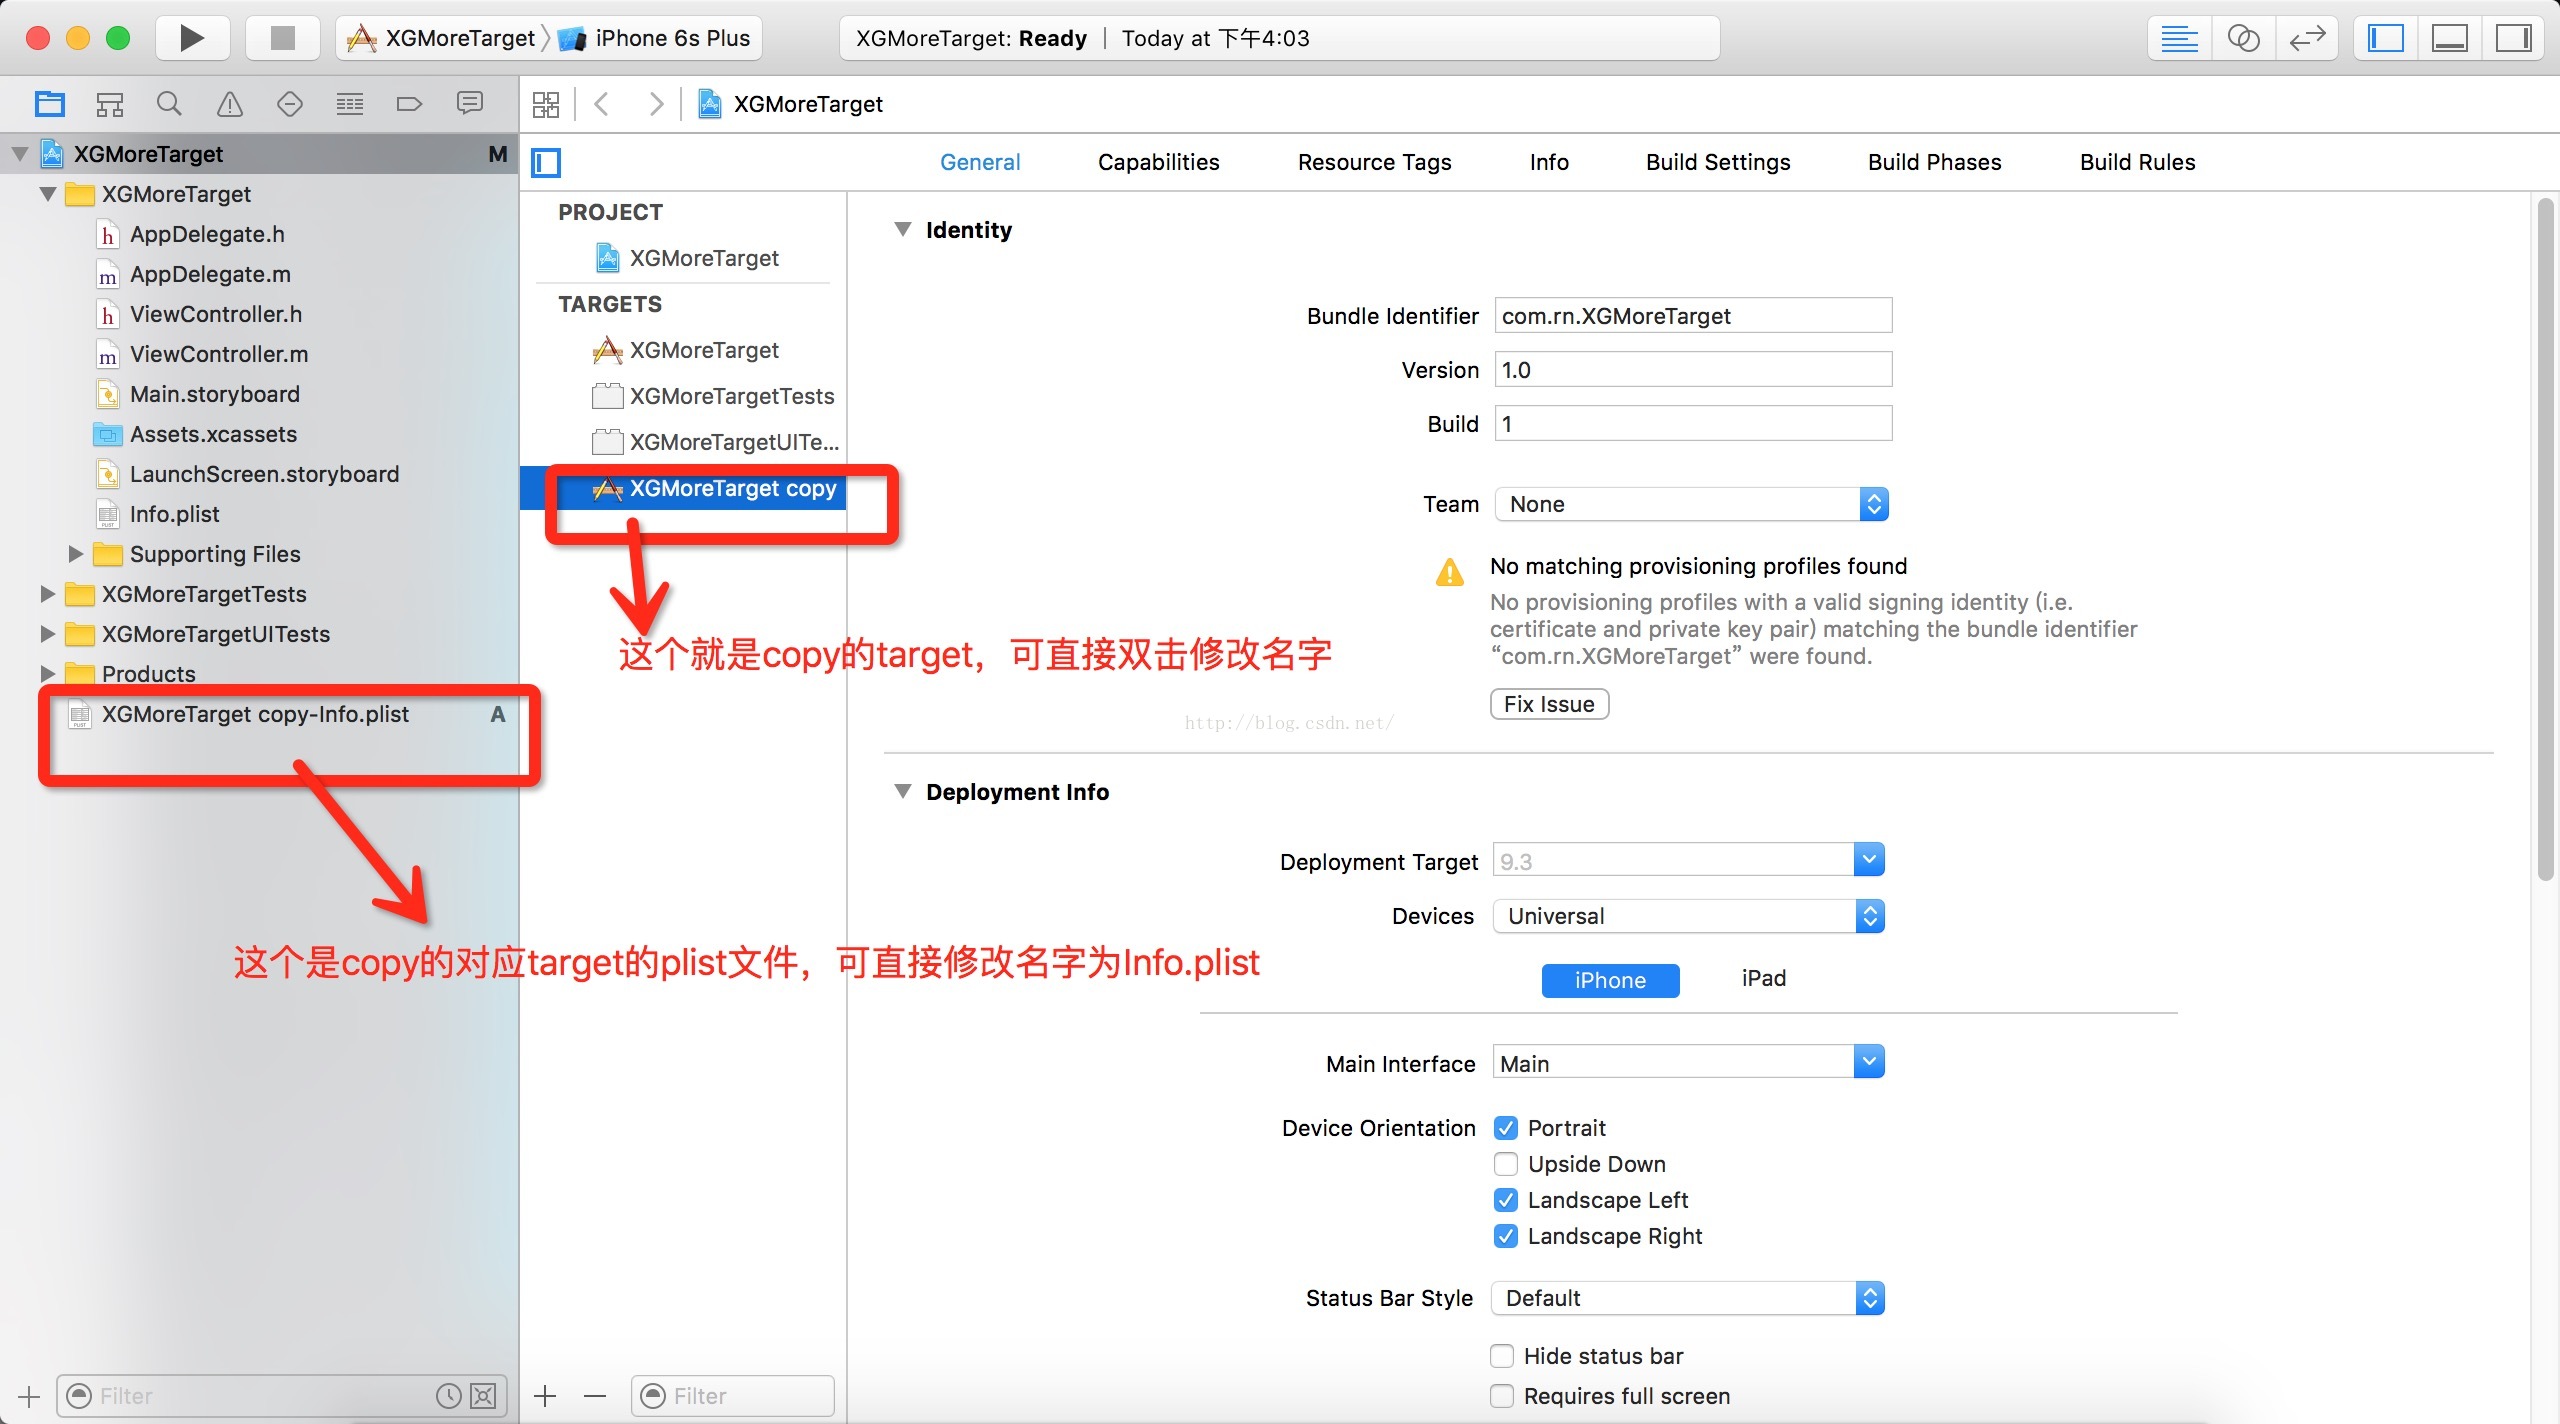
Task: Select the iPad device segment
Action: (1763, 979)
